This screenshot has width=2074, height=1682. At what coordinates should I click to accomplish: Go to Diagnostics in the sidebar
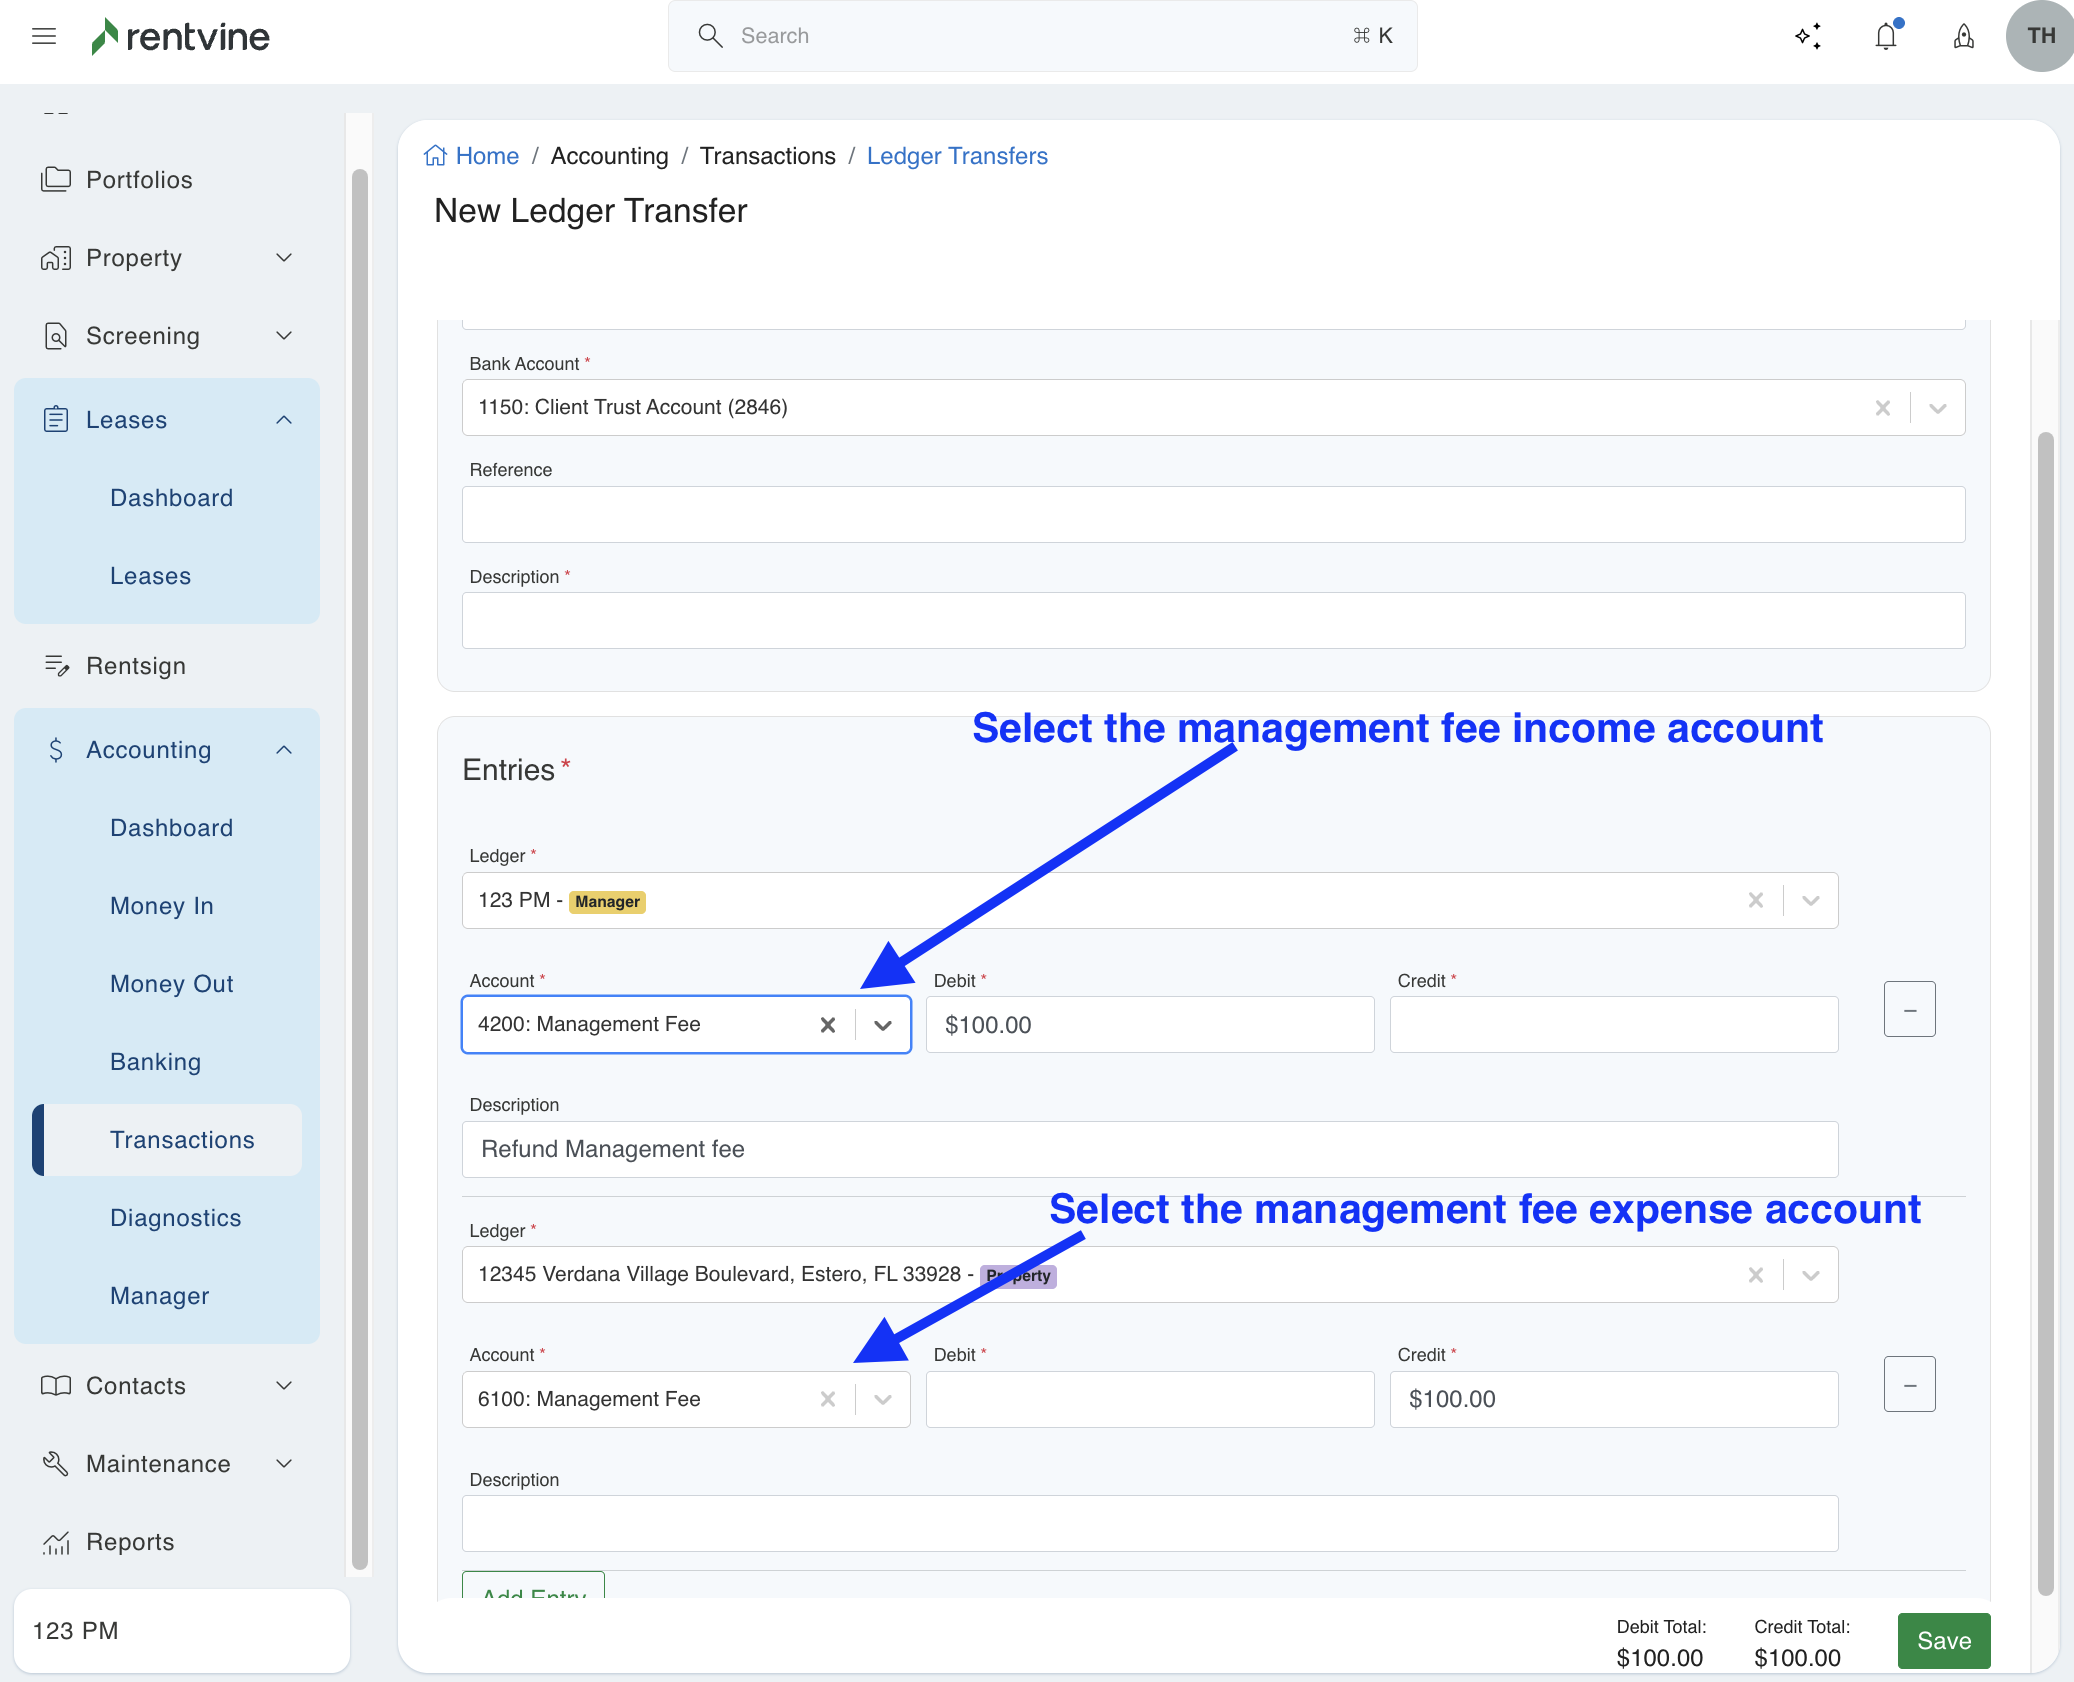point(176,1218)
